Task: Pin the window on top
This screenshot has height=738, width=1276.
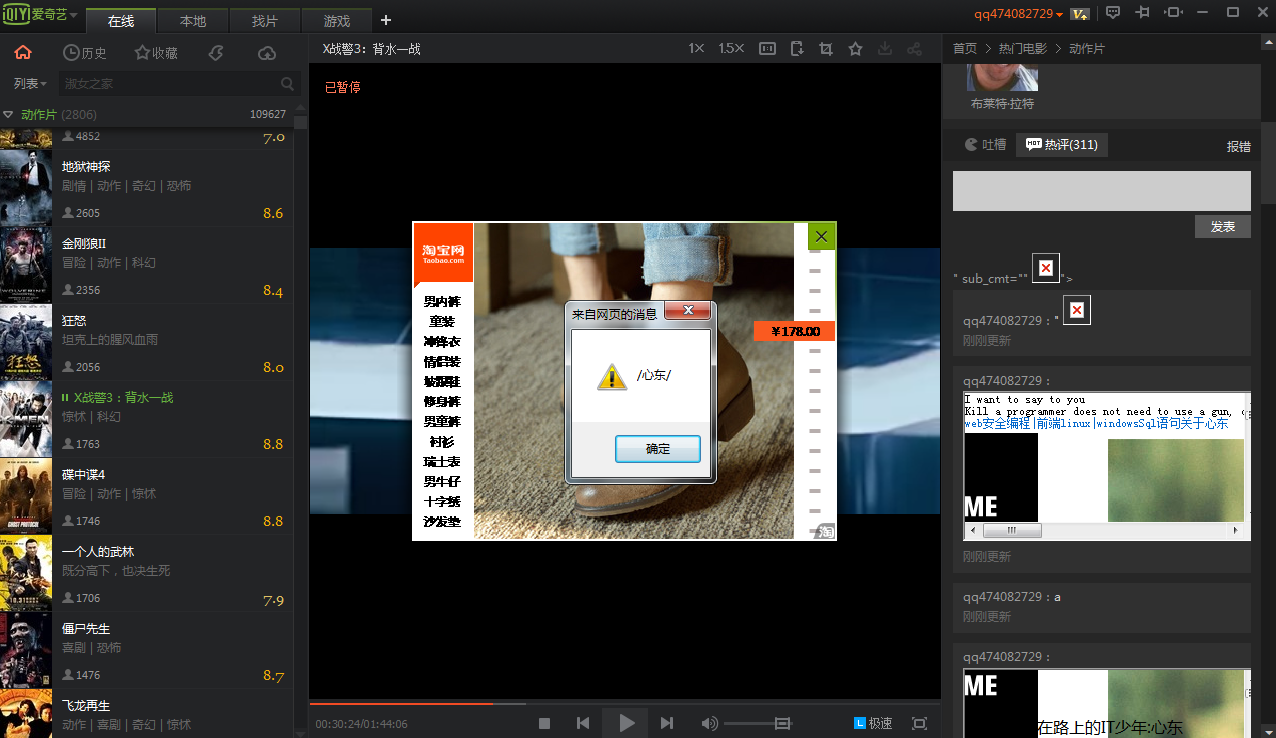Action: [1143, 12]
